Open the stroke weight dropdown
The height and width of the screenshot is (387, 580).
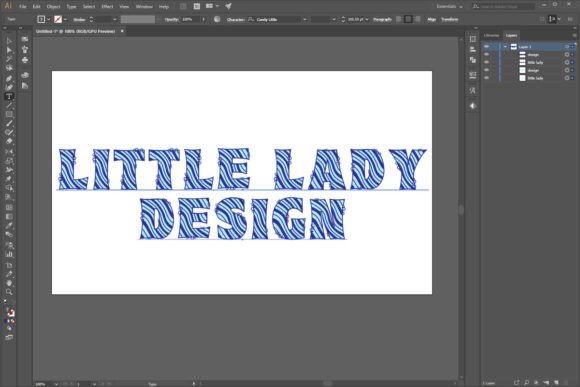pos(114,19)
